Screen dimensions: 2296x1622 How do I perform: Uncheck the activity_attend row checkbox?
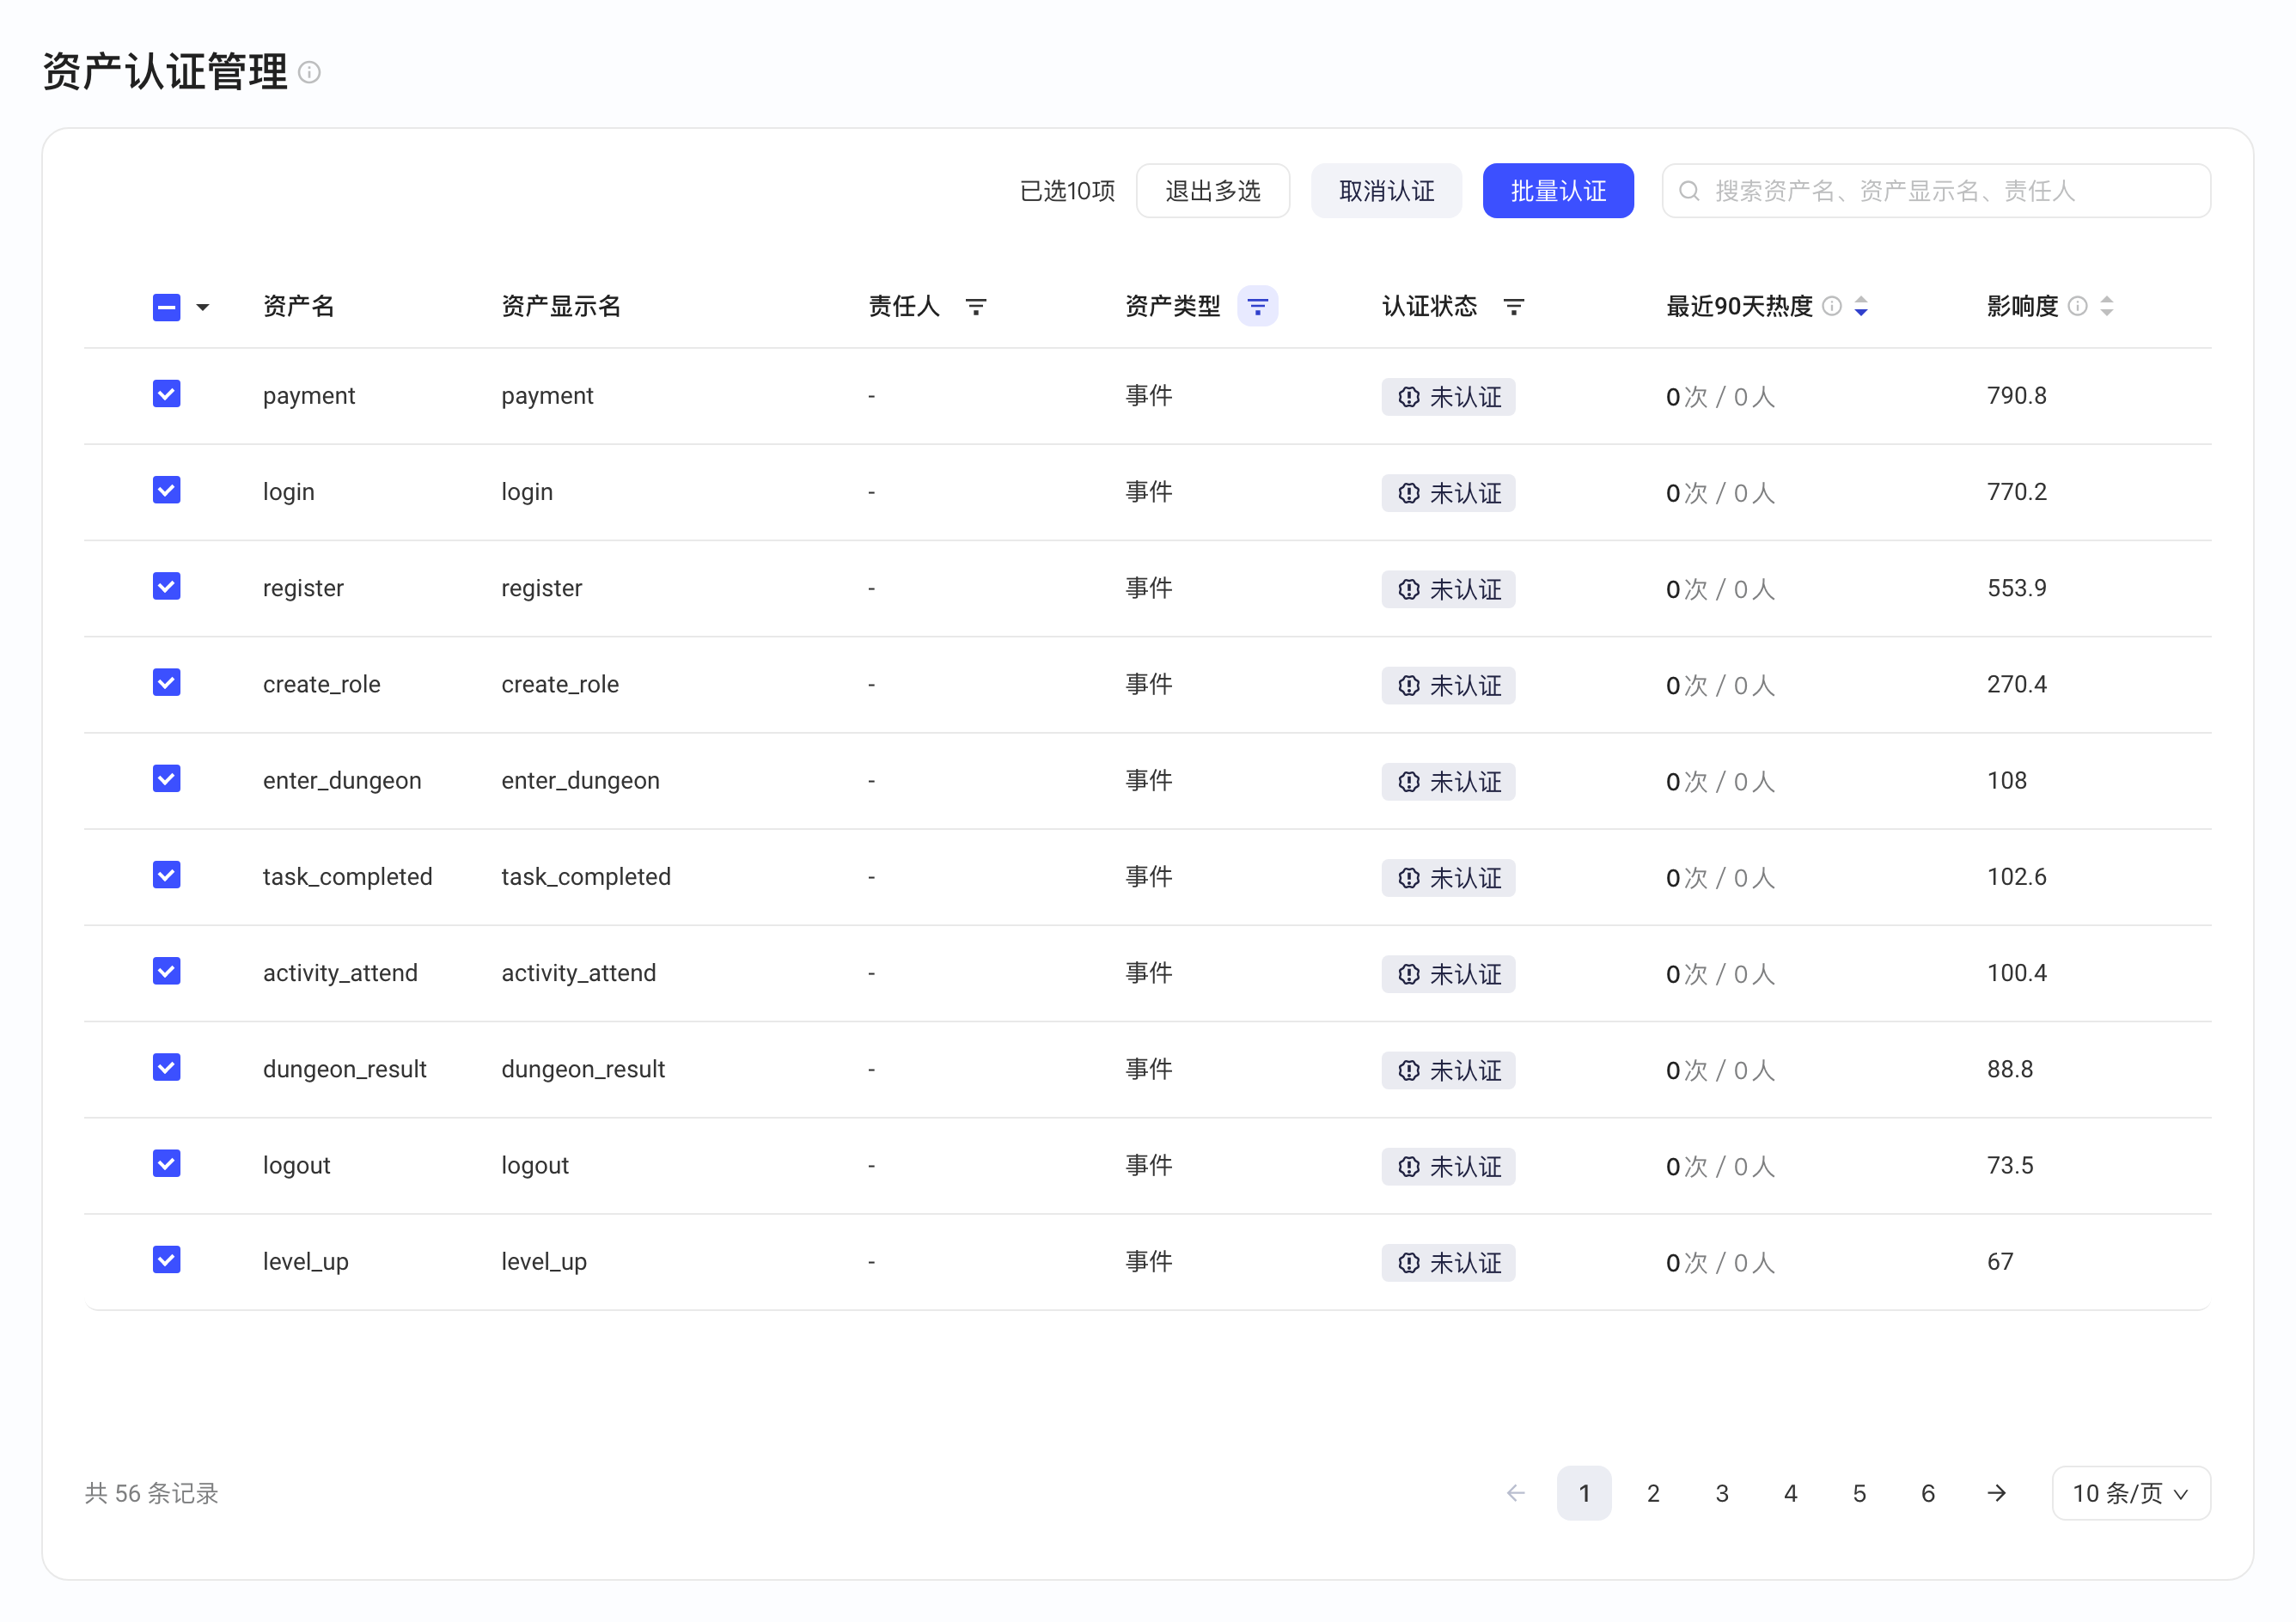[167, 971]
